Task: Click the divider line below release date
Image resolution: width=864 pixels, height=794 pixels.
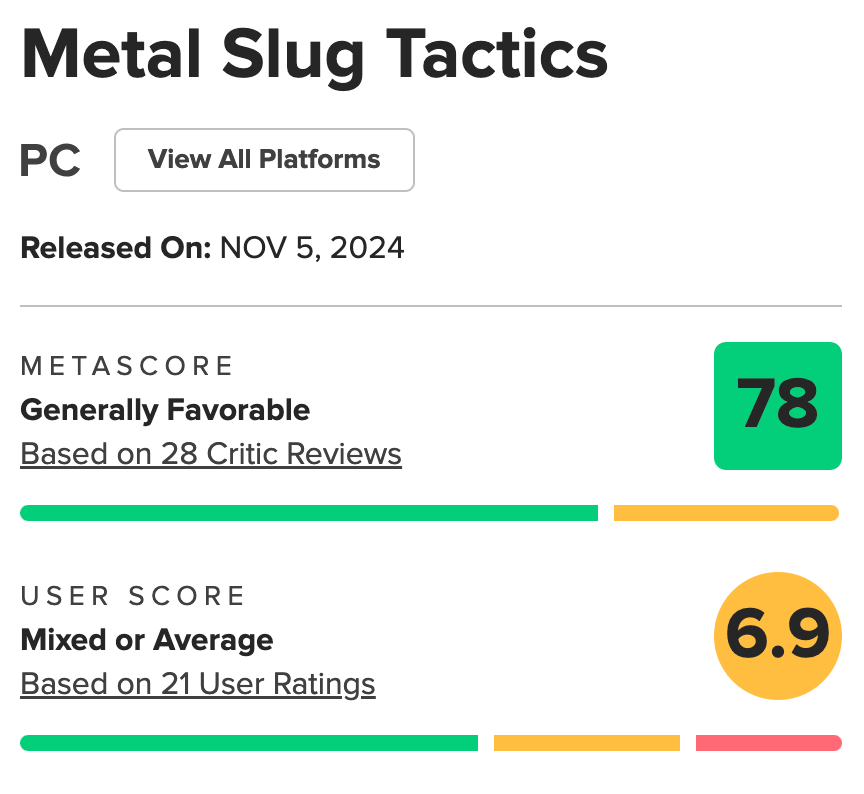Action: tap(430, 306)
